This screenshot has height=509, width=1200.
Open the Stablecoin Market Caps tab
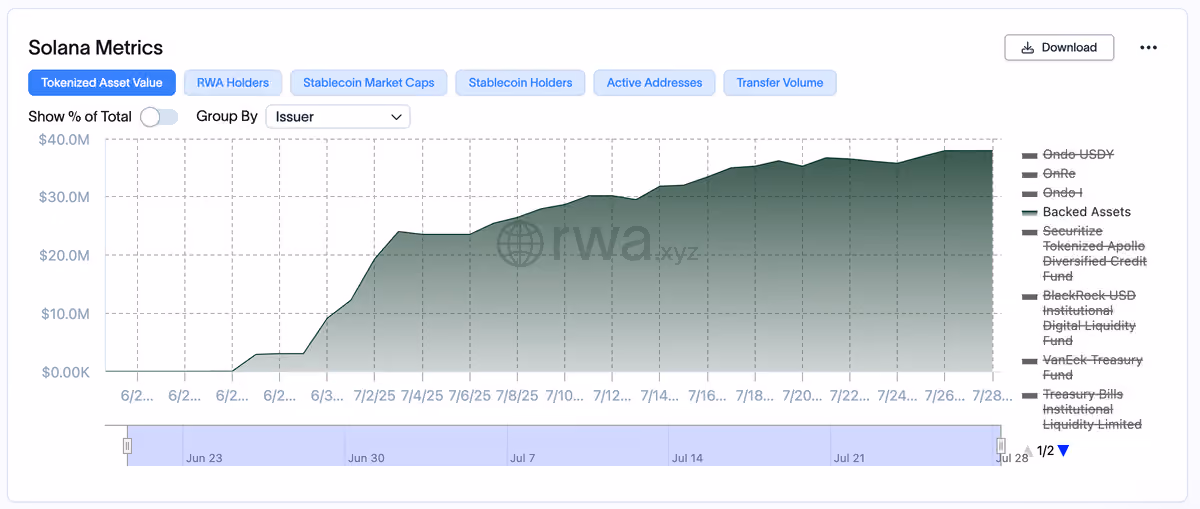[x=369, y=83]
